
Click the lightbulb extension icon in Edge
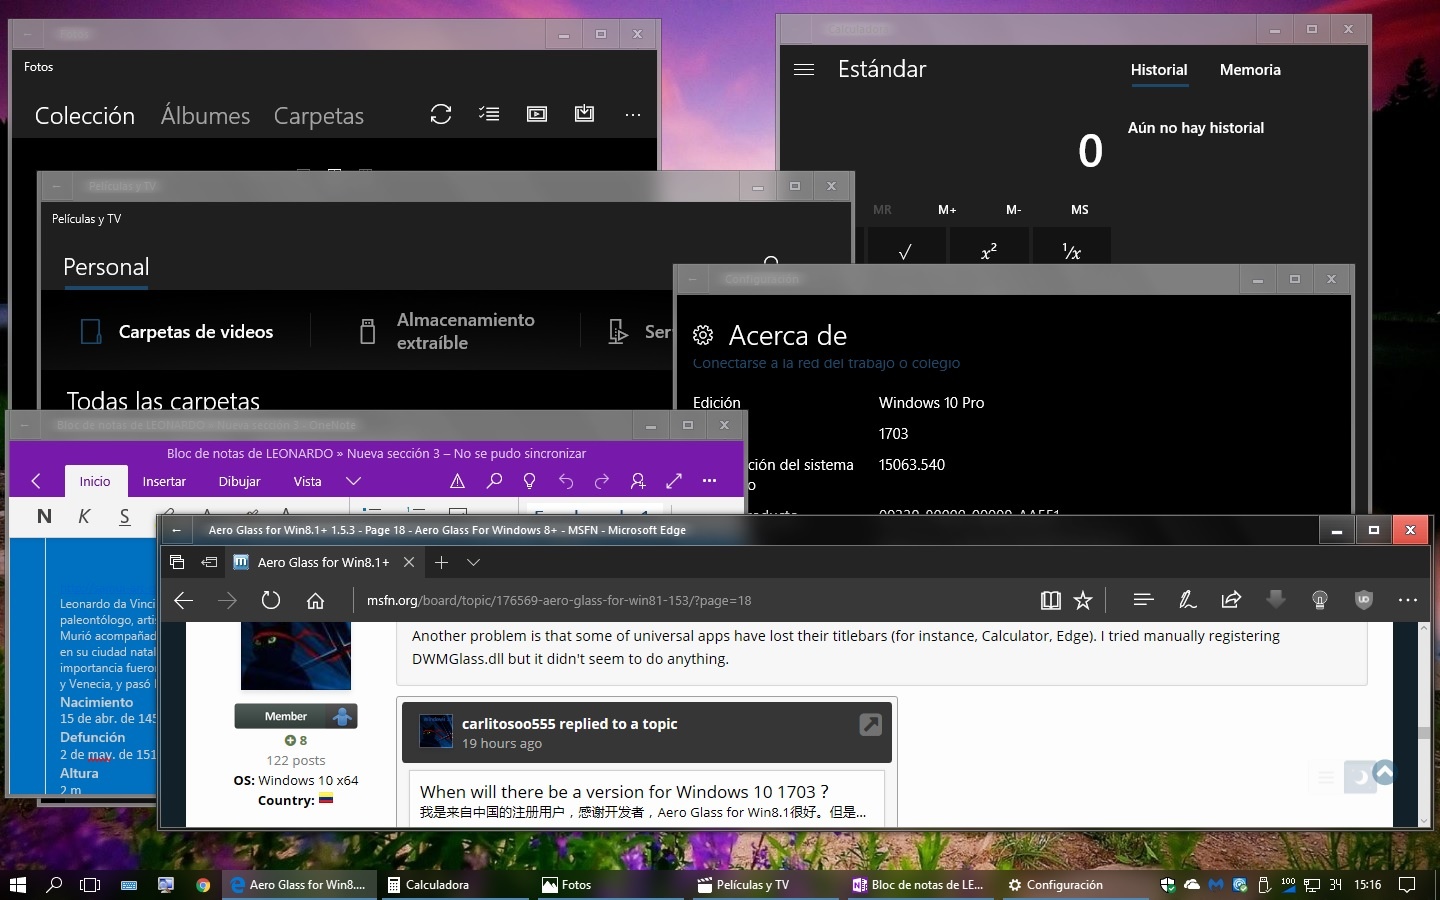pyautogui.click(x=1319, y=600)
